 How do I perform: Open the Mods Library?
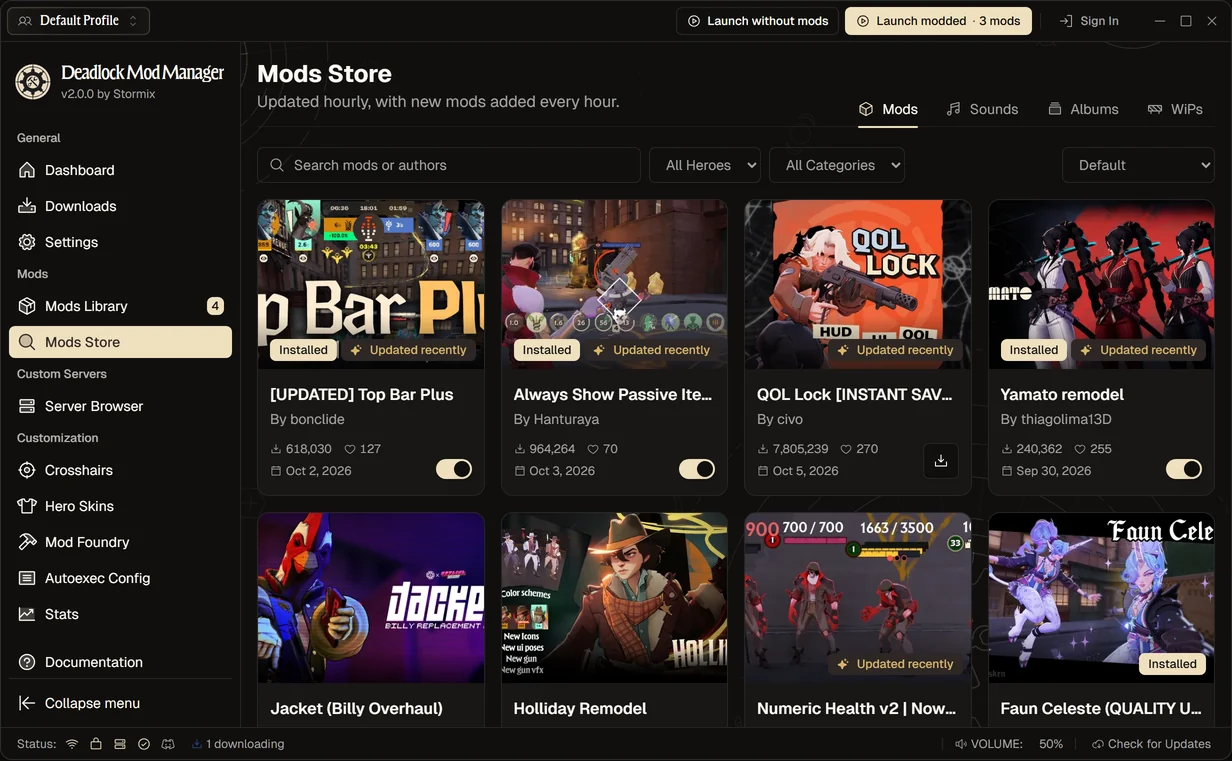120,306
